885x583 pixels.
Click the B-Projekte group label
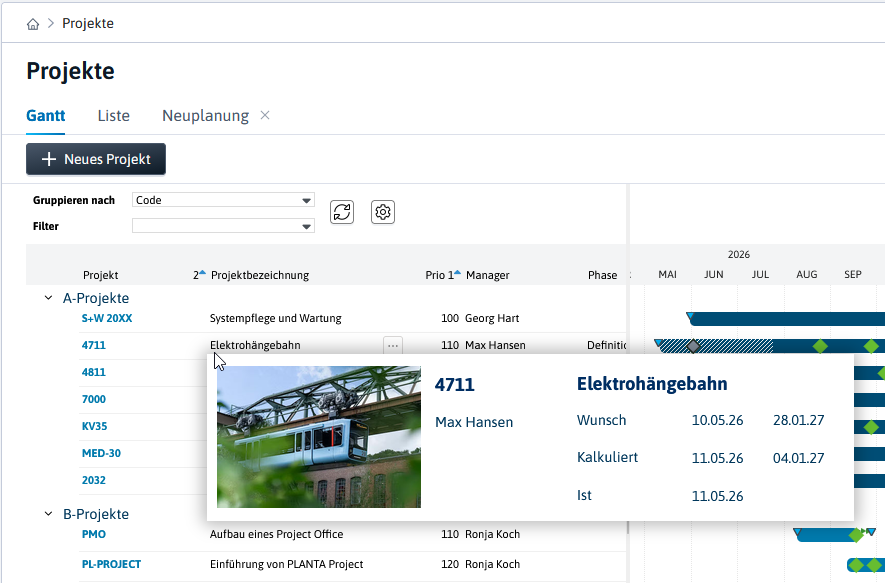click(x=96, y=514)
